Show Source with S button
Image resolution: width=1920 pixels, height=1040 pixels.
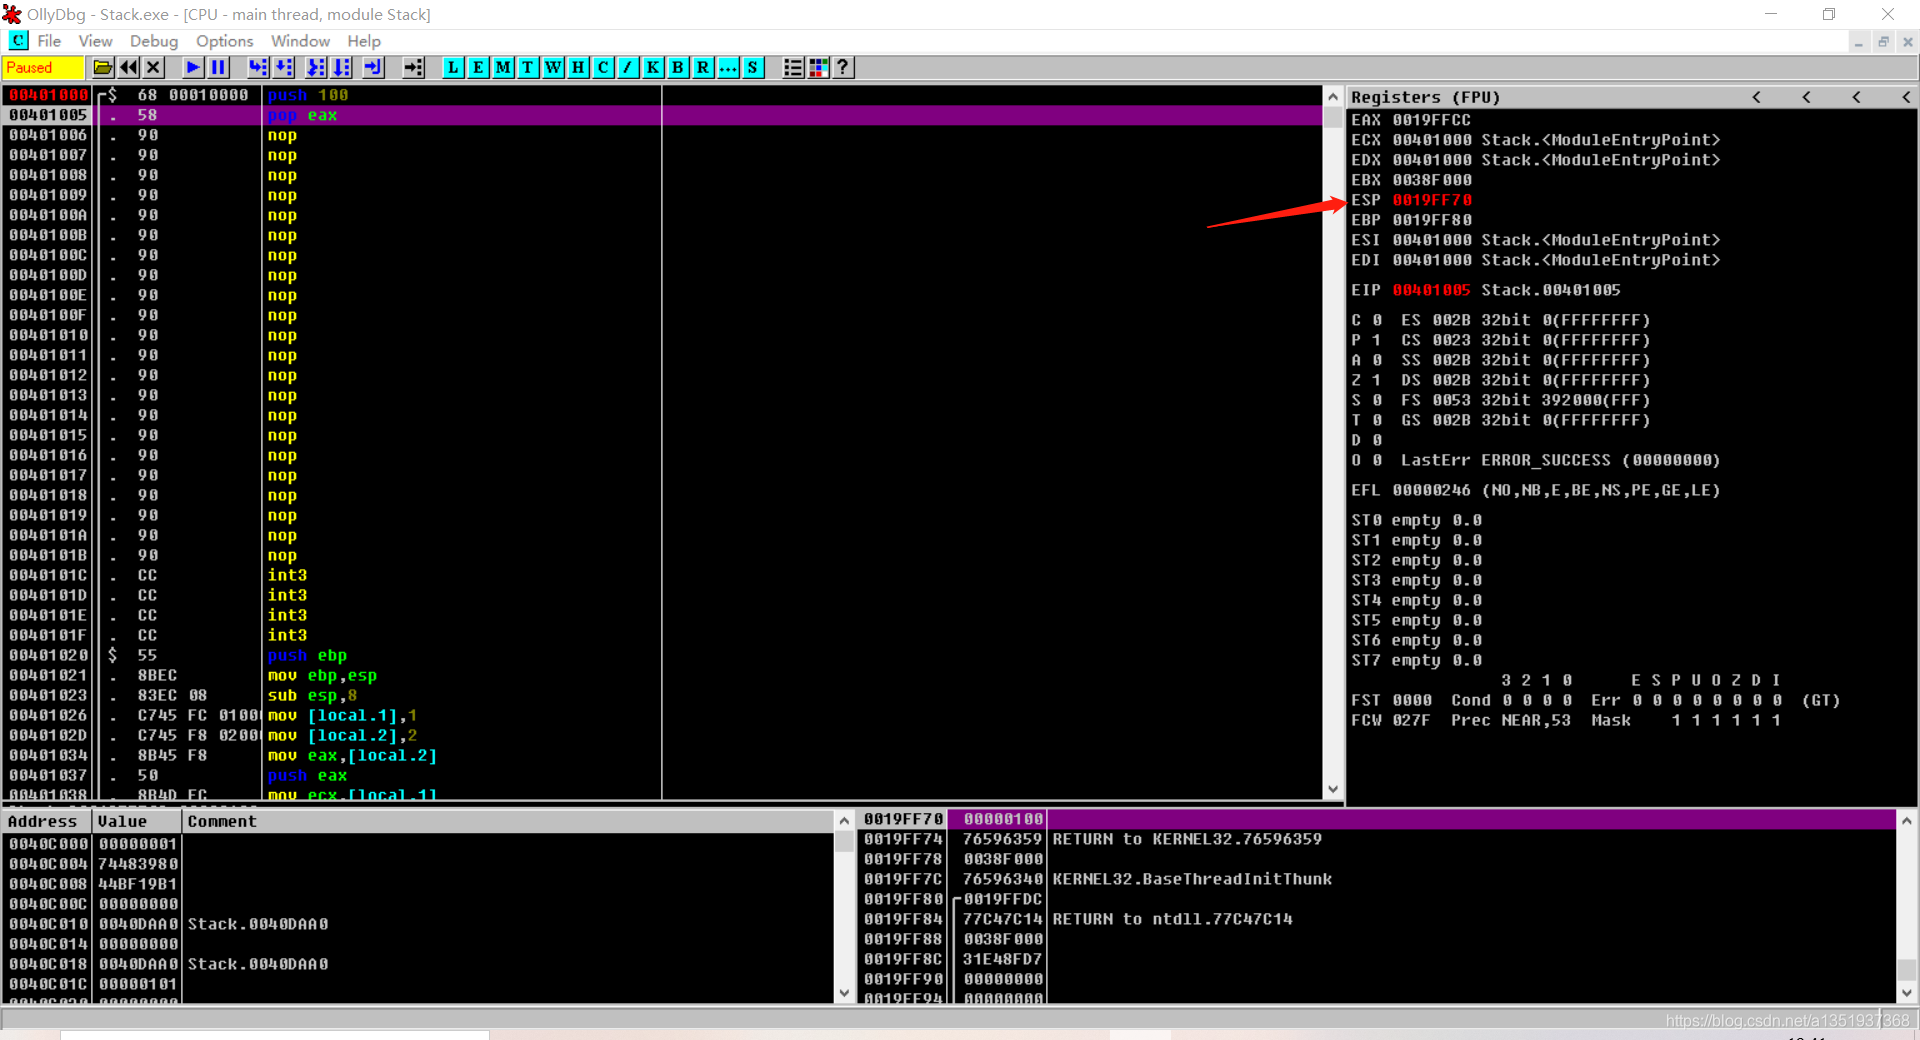(754, 67)
